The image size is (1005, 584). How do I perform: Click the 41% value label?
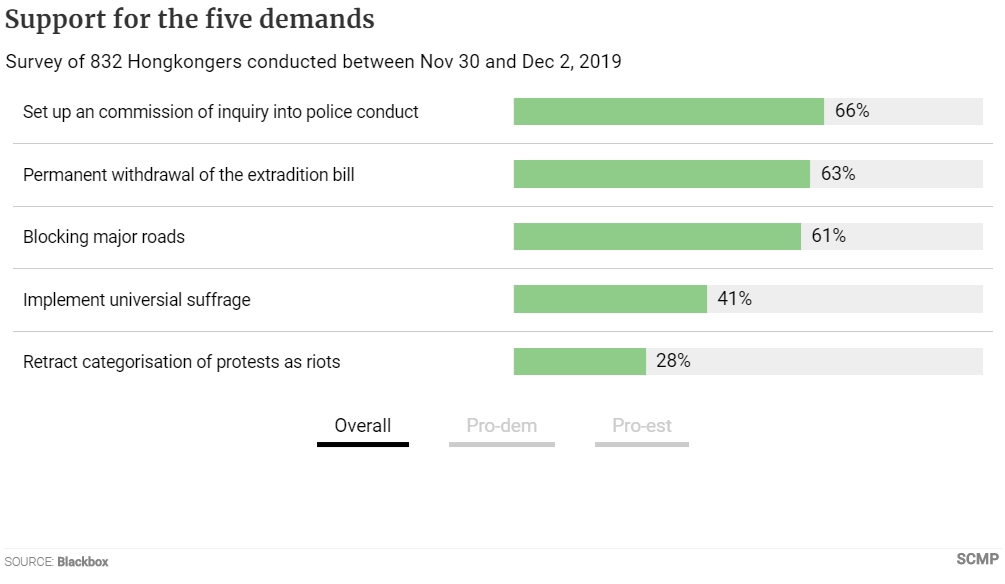pyautogui.click(x=734, y=299)
